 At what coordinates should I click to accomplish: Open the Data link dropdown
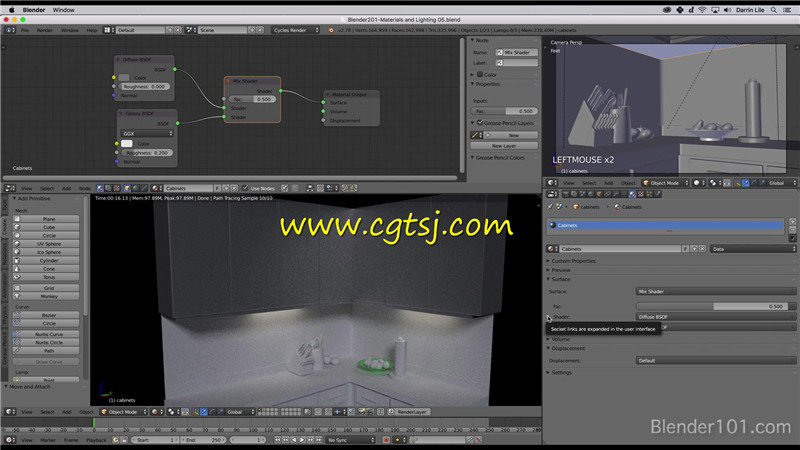(753, 249)
